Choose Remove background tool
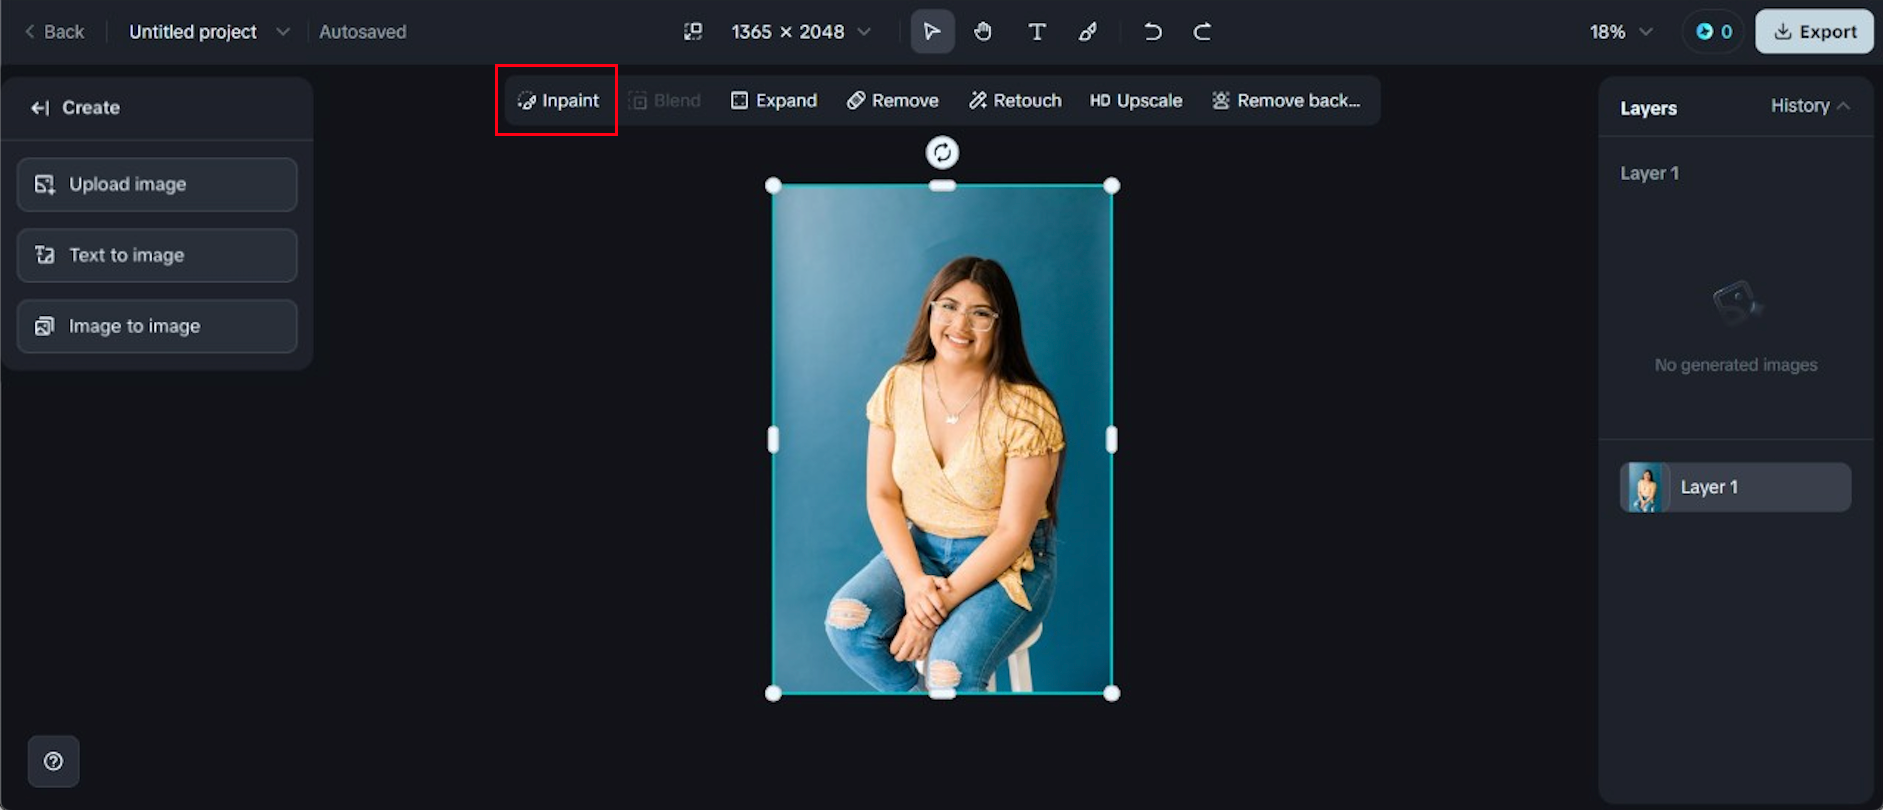 pos(1286,101)
